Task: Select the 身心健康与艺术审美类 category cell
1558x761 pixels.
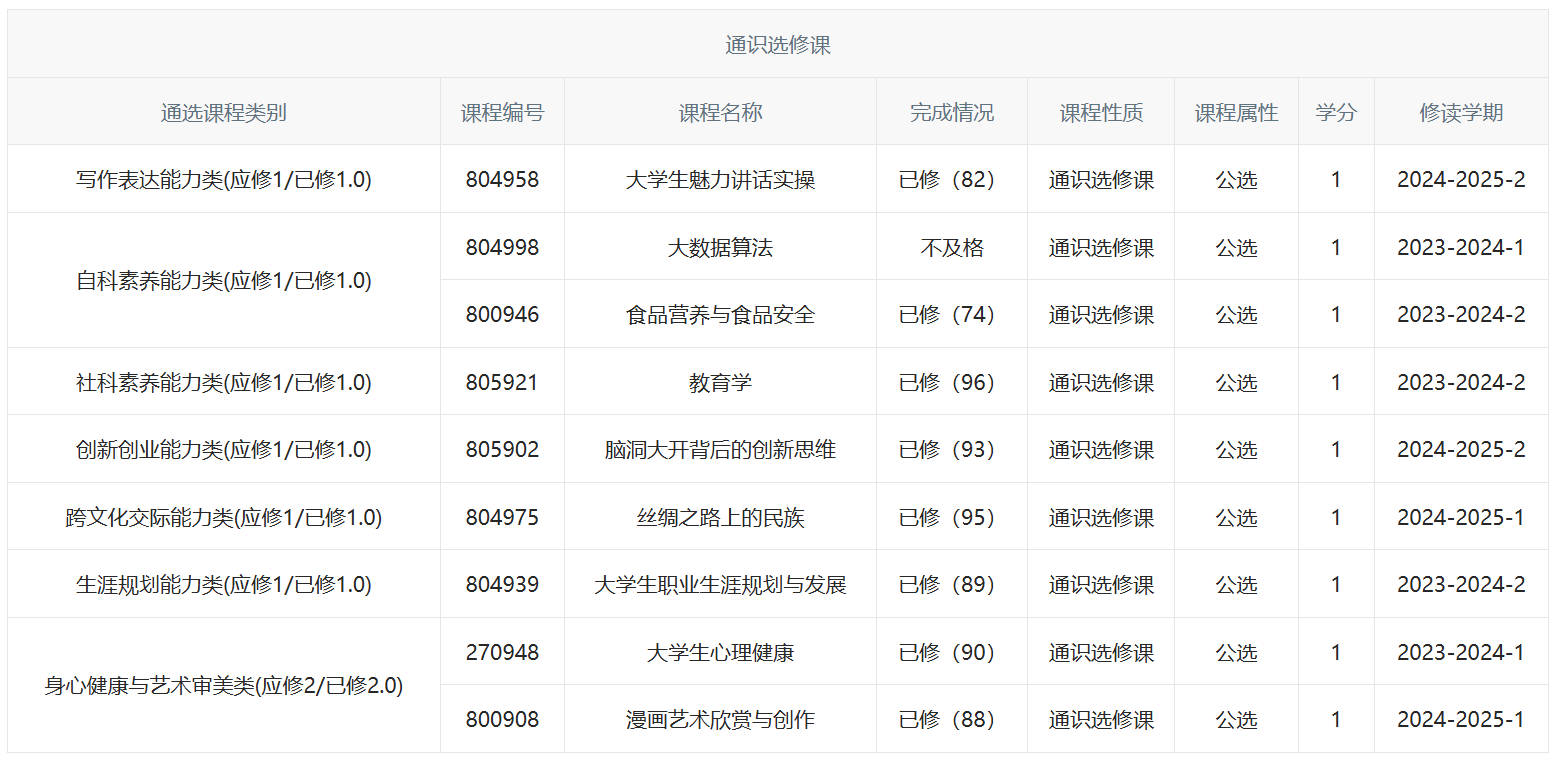Action: click(223, 686)
